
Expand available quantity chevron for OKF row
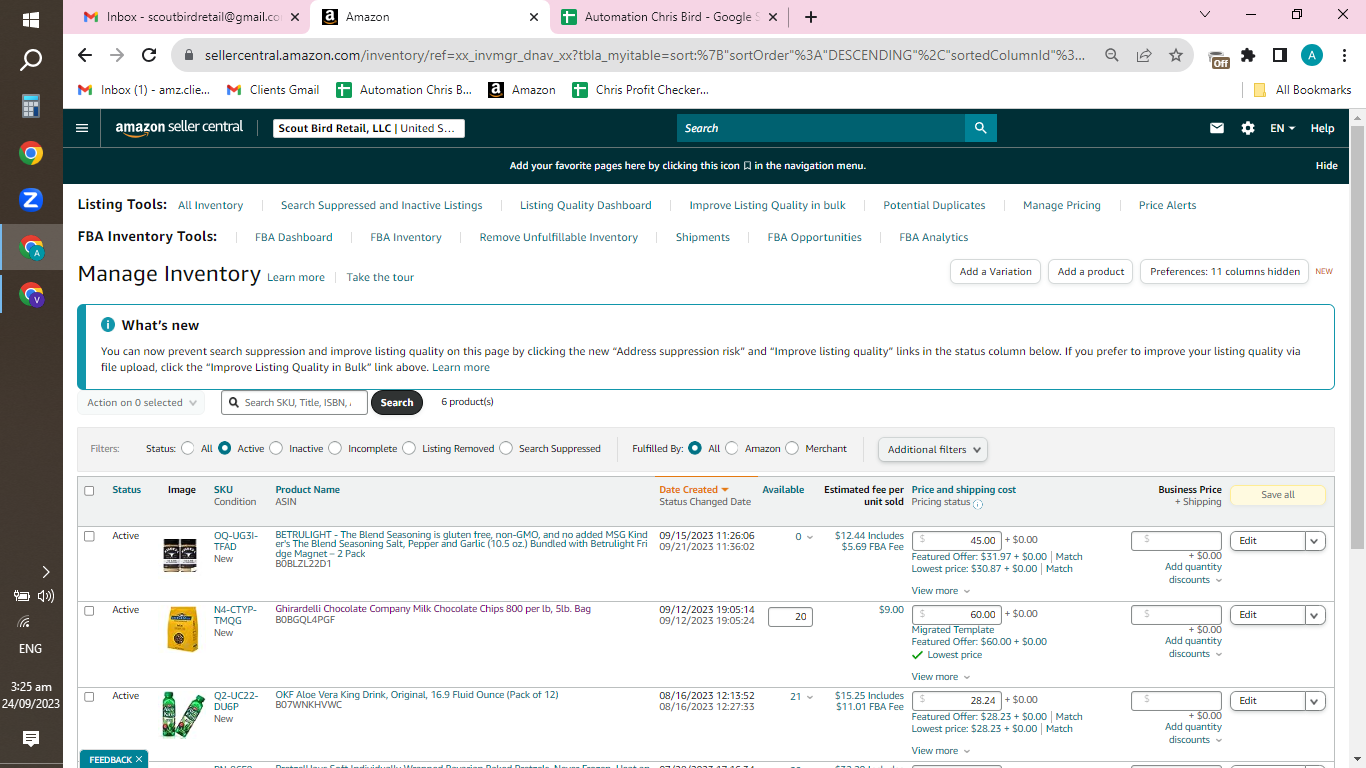point(810,697)
